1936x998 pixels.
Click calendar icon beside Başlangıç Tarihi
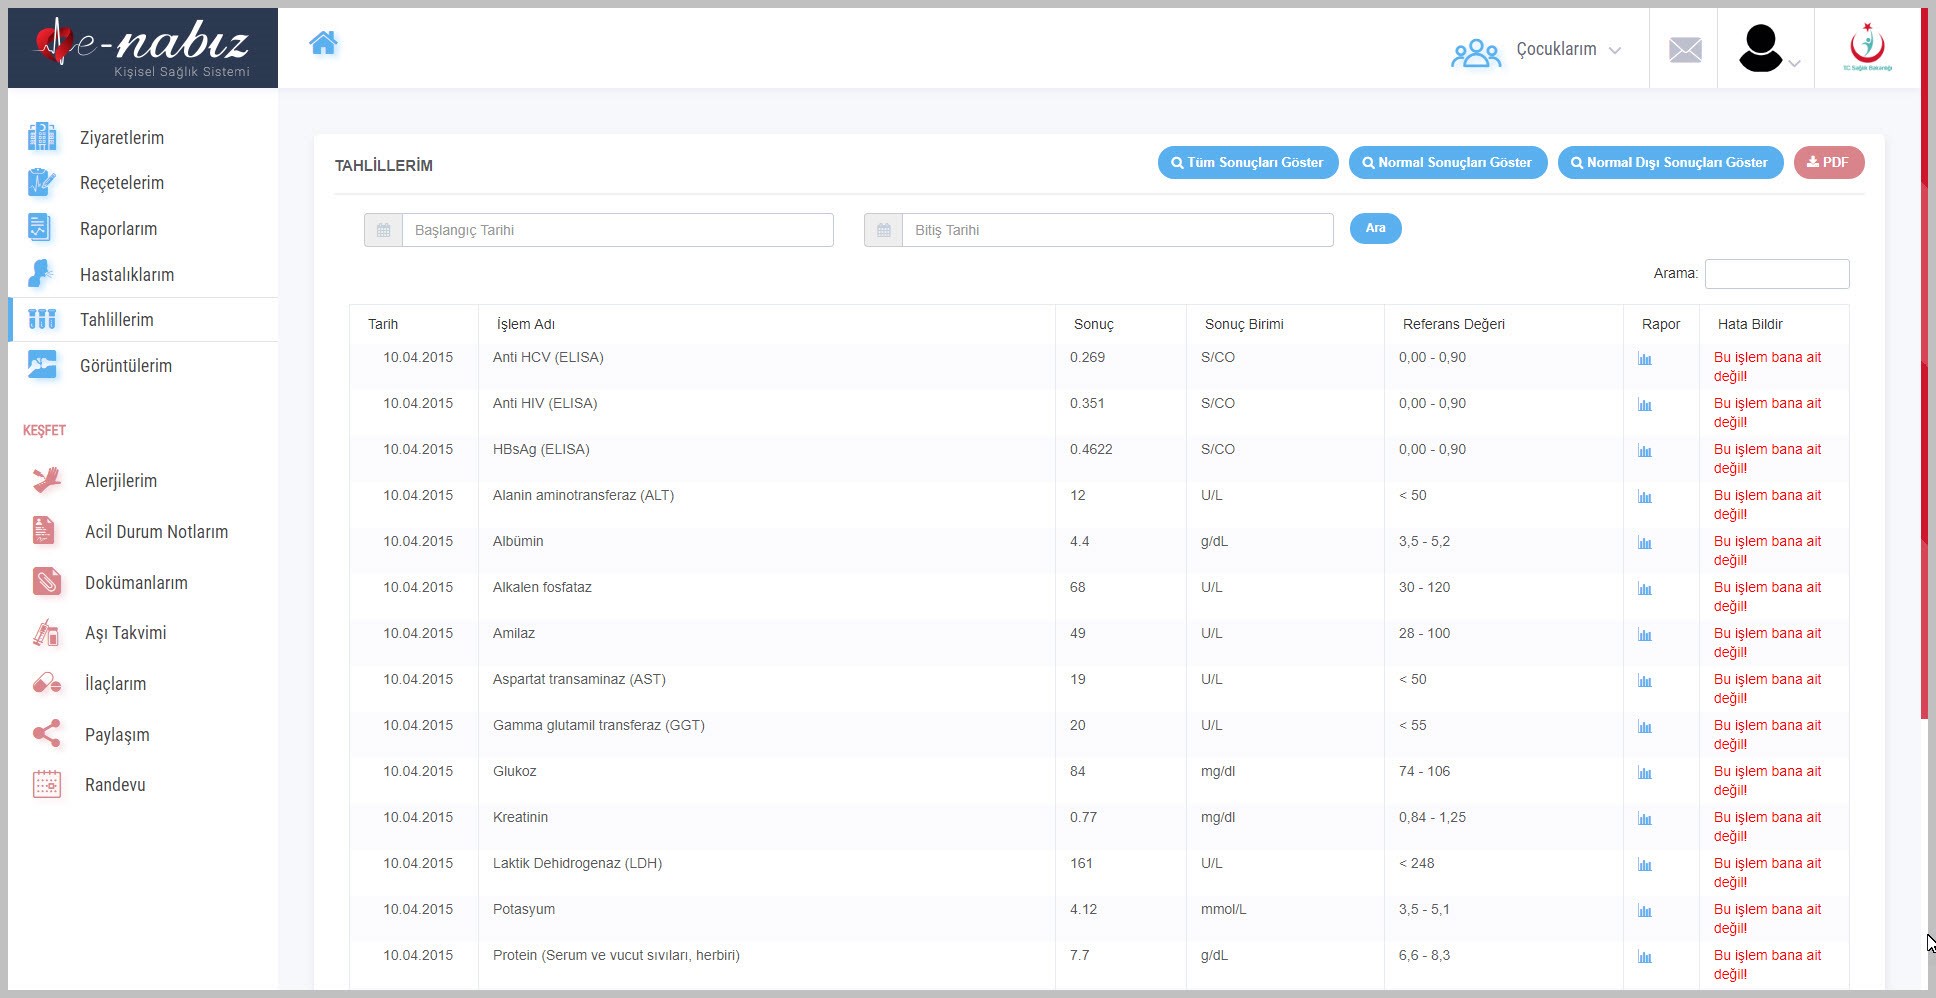click(383, 230)
